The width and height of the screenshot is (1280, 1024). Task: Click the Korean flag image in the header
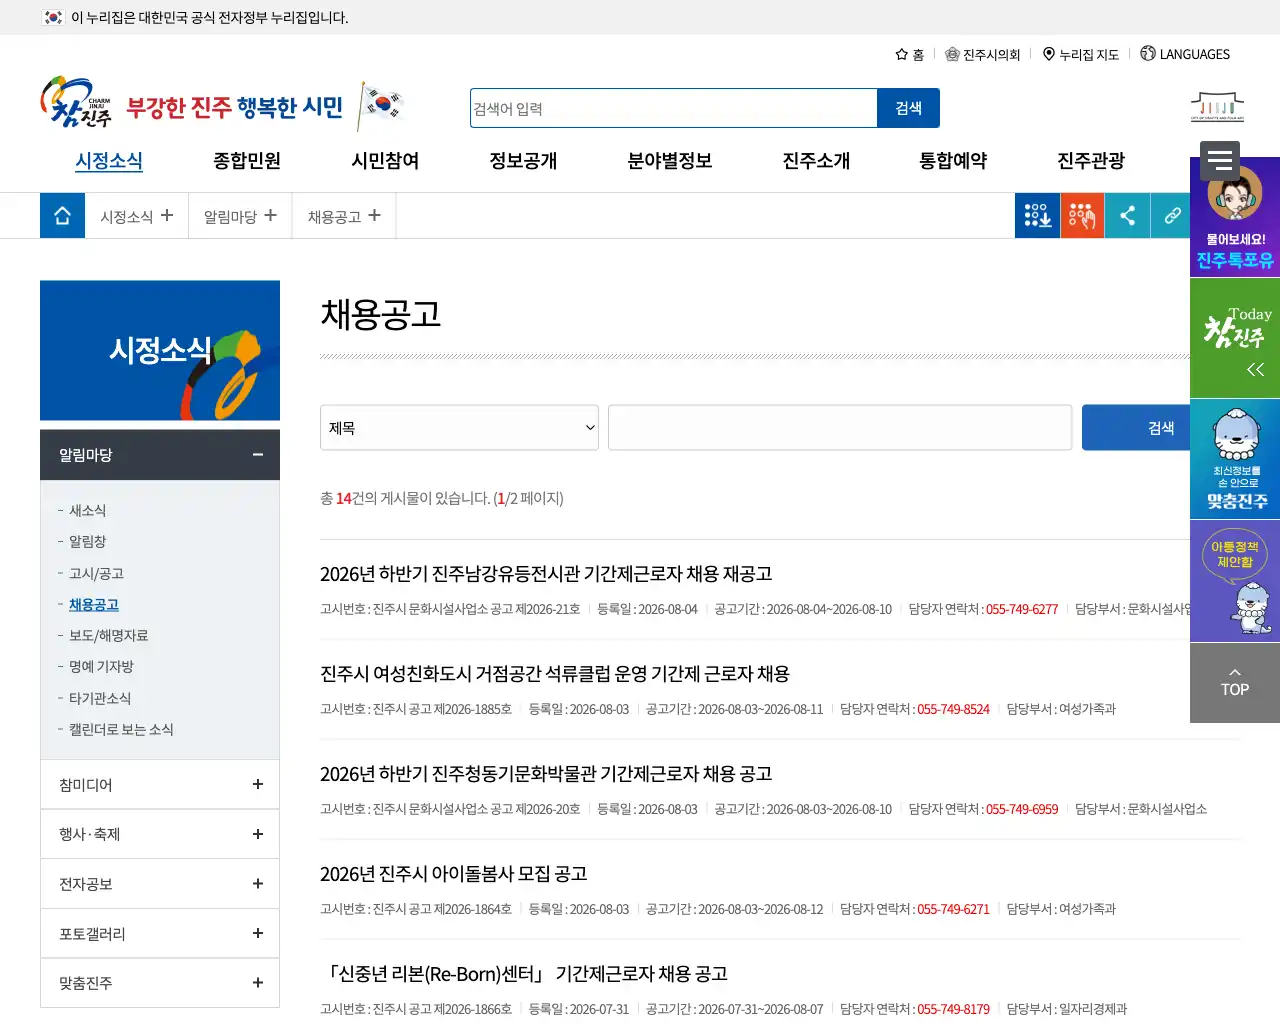(381, 105)
